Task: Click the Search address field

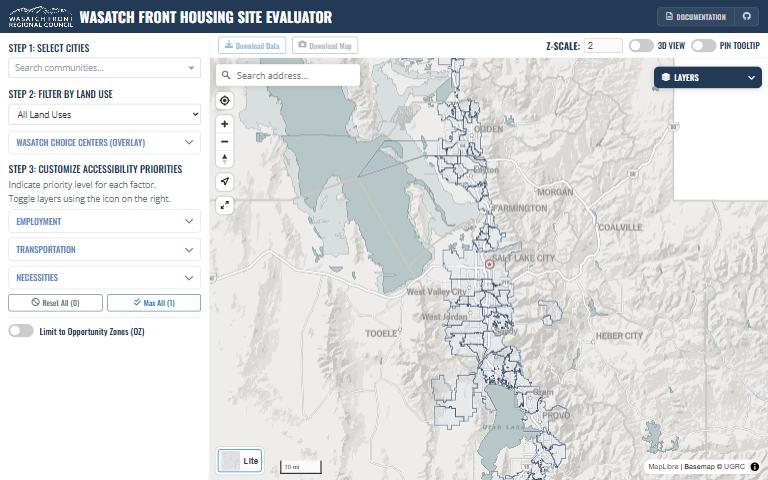Action: click(288, 75)
